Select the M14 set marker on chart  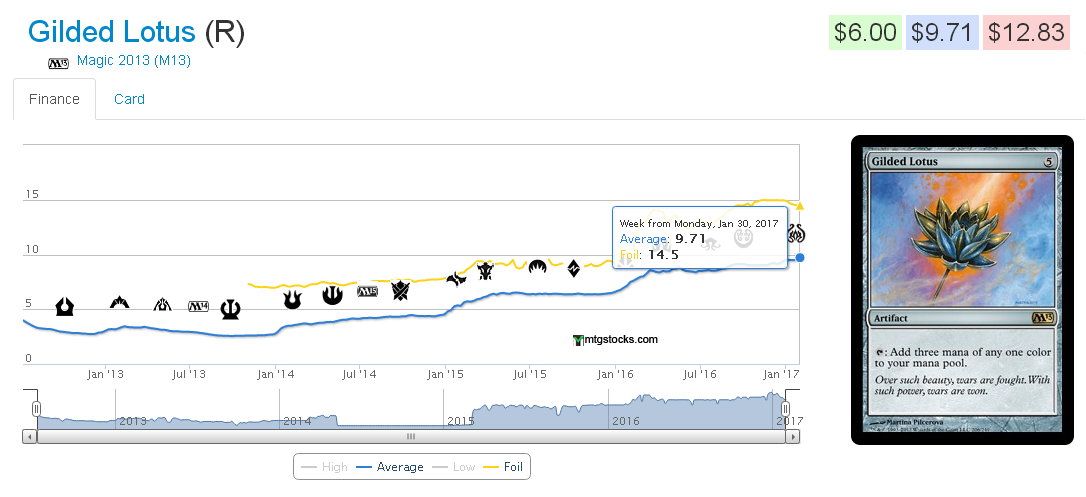click(x=198, y=307)
